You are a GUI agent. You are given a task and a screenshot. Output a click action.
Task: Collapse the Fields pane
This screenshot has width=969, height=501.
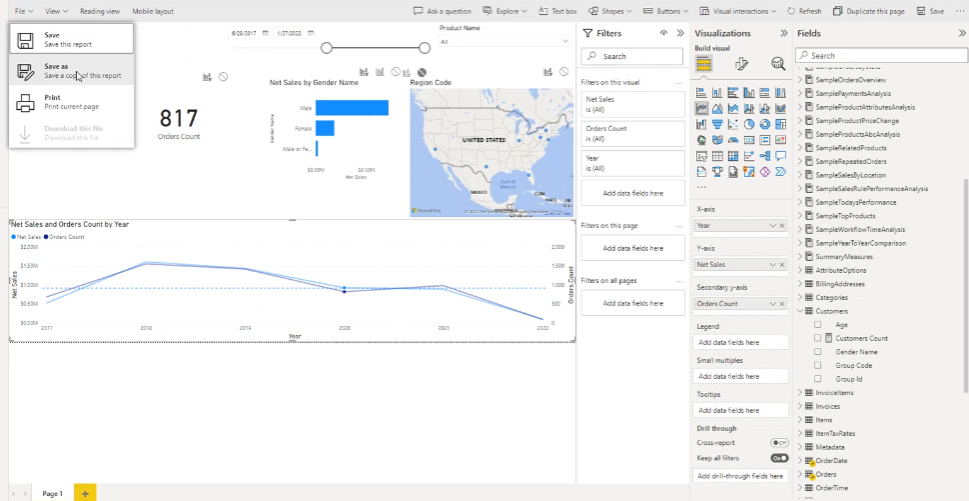(x=962, y=33)
